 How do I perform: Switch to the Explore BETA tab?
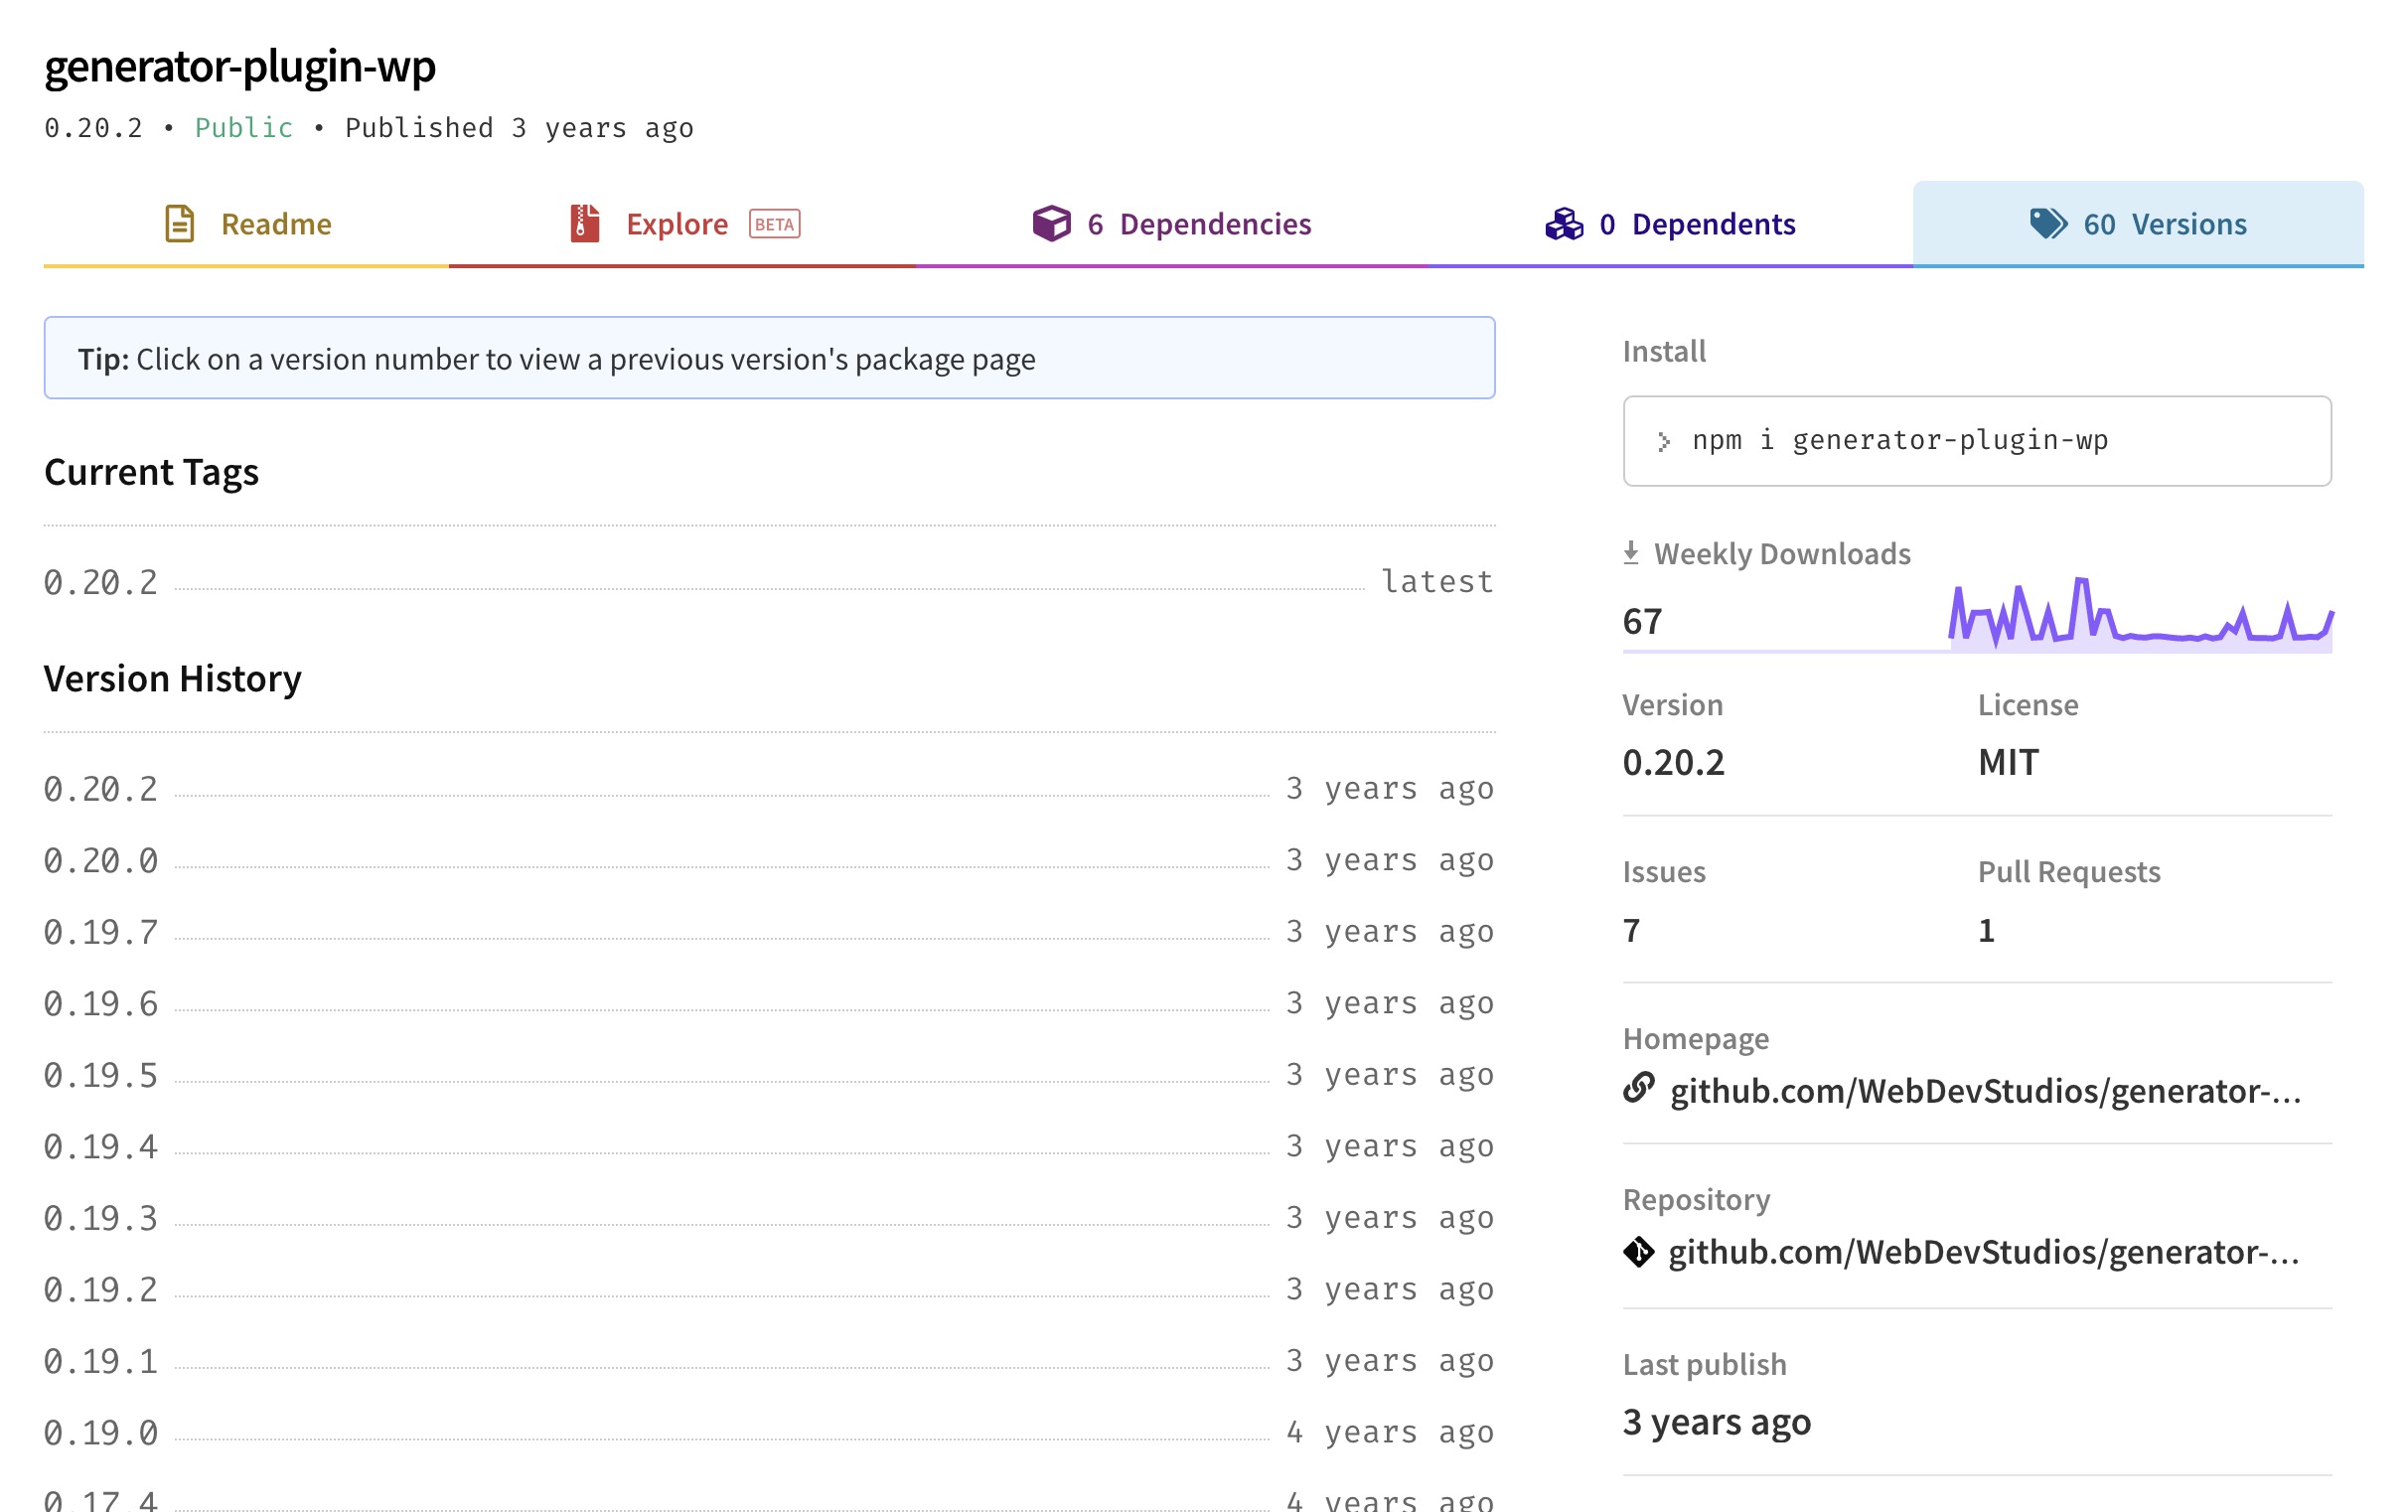[682, 224]
